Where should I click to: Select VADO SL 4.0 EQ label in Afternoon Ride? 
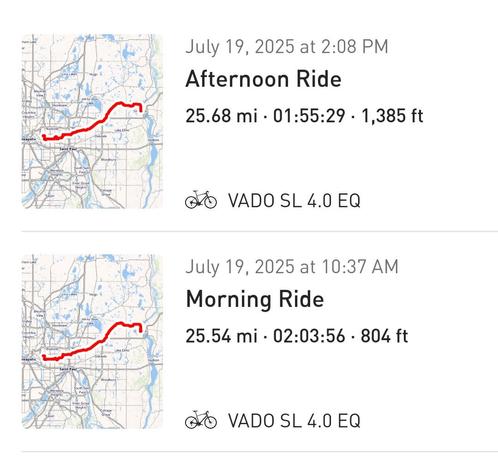click(294, 201)
